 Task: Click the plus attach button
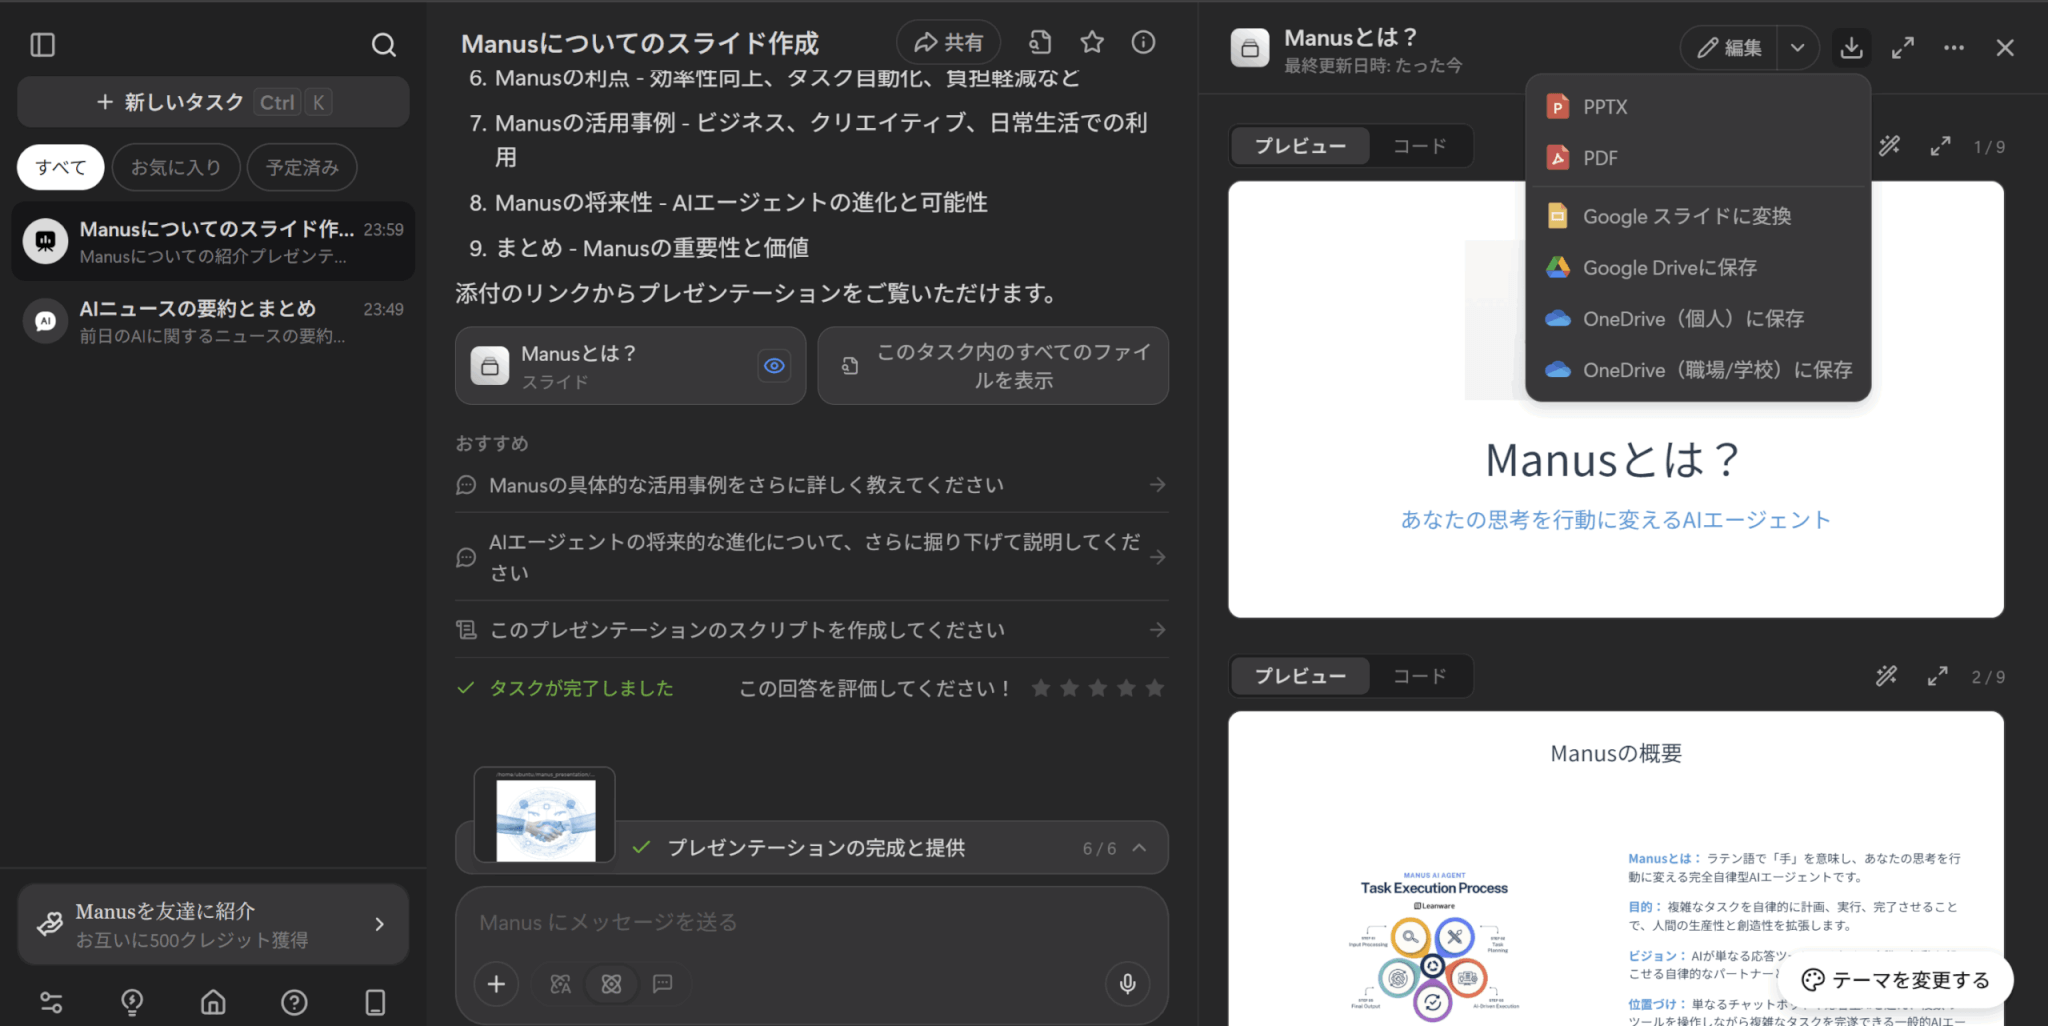[x=496, y=984]
